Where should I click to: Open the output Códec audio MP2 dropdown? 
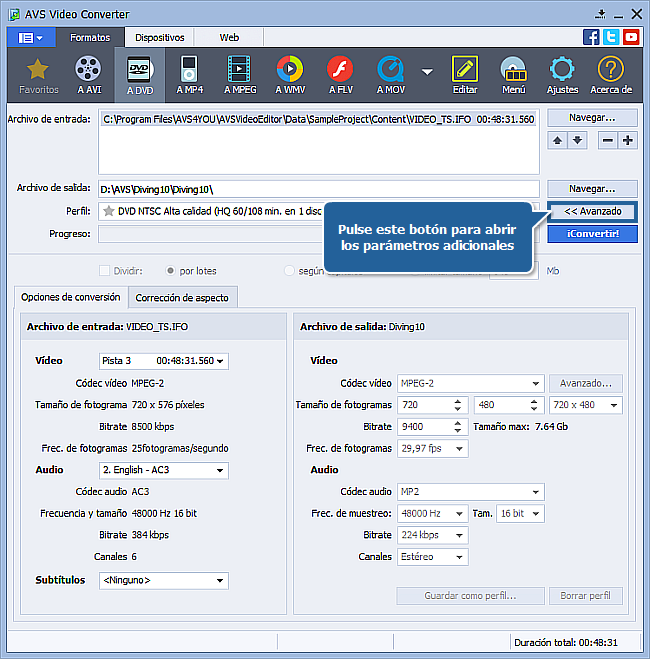[469, 491]
